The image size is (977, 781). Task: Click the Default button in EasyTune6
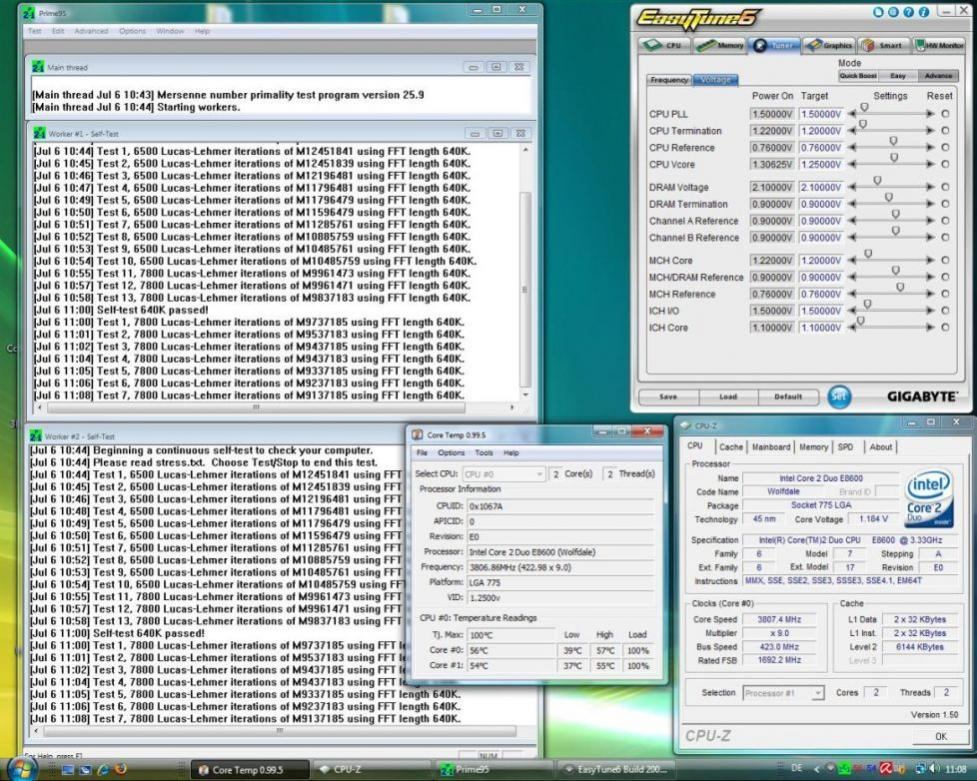click(x=788, y=396)
